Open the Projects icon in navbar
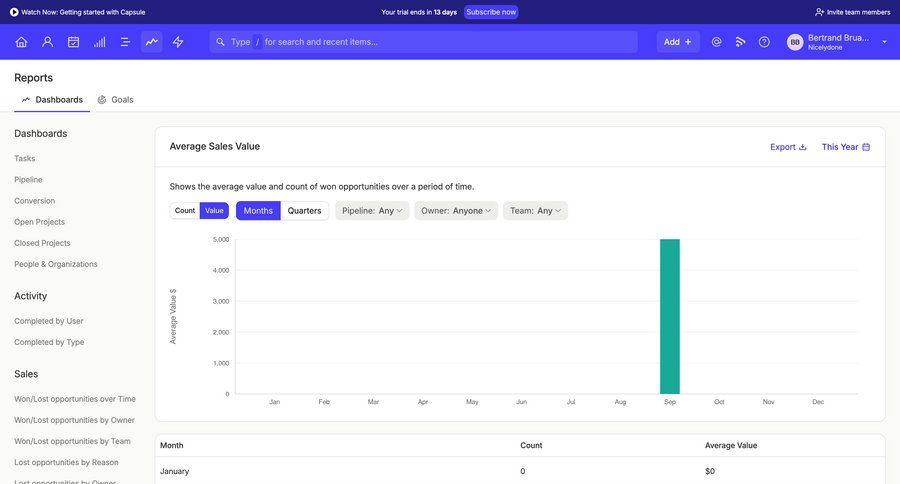The width and height of the screenshot is (900, 484). coord(125,42)
